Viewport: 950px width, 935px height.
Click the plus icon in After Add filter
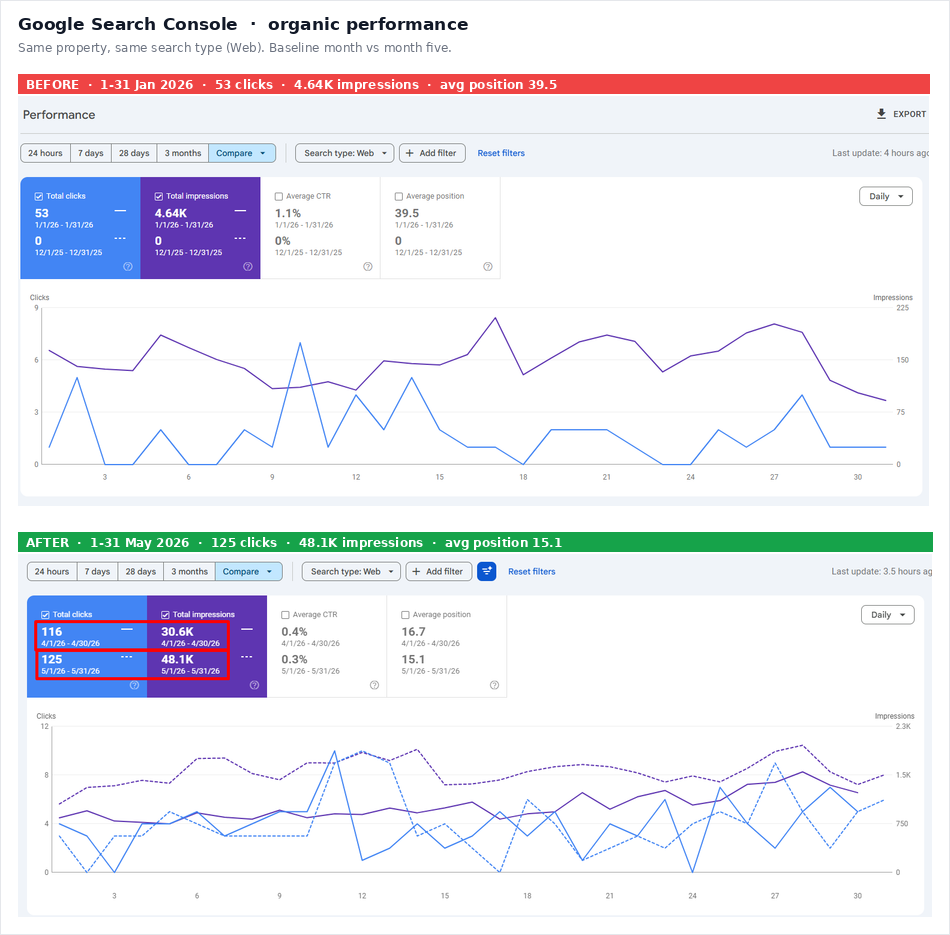pos(416,571)
